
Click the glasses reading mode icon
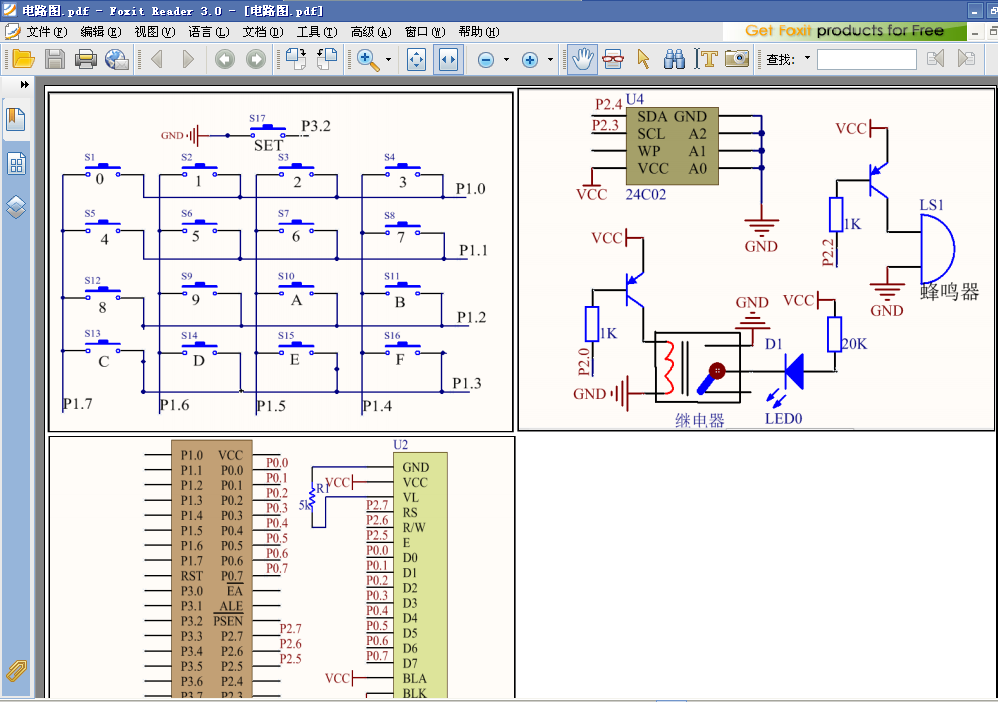pos(613,59)
